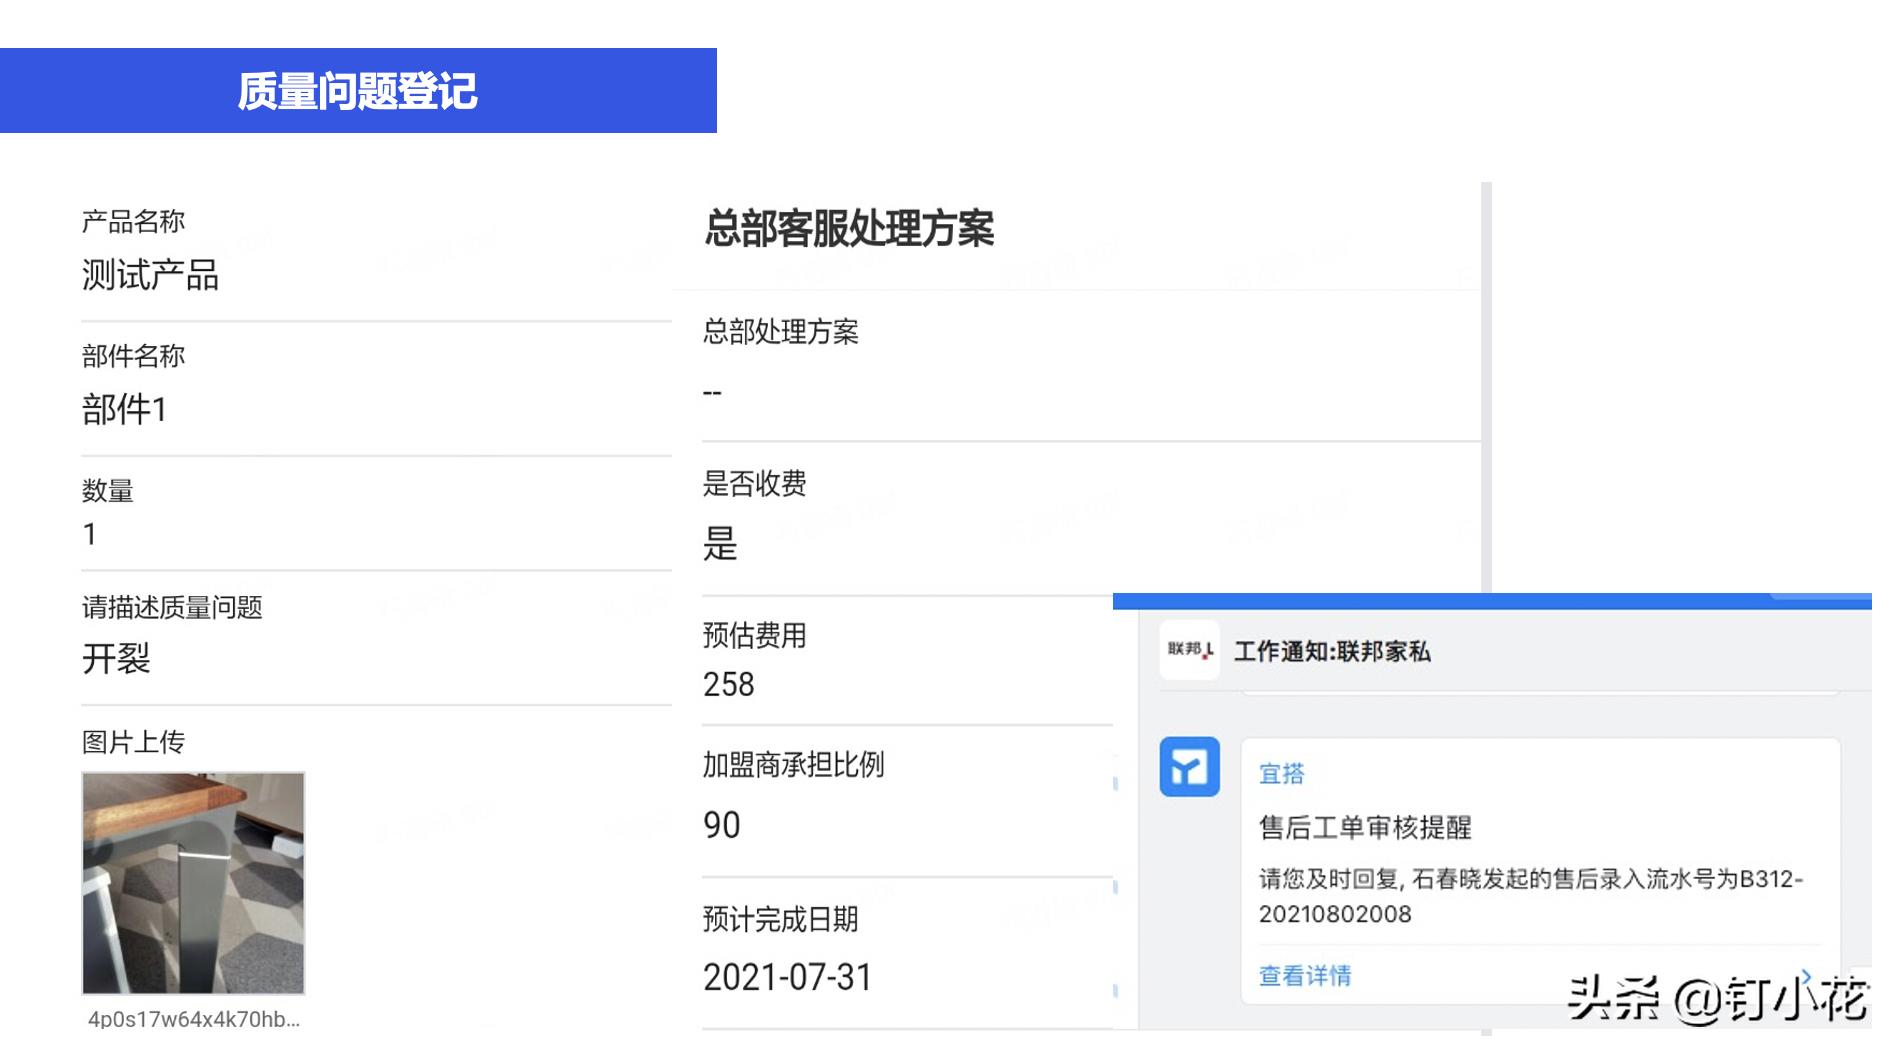This screenshot has width=1898, height=1054.
Task: Click the notification title 售后工单审核提醒
Action: (x=1363, y=828)
